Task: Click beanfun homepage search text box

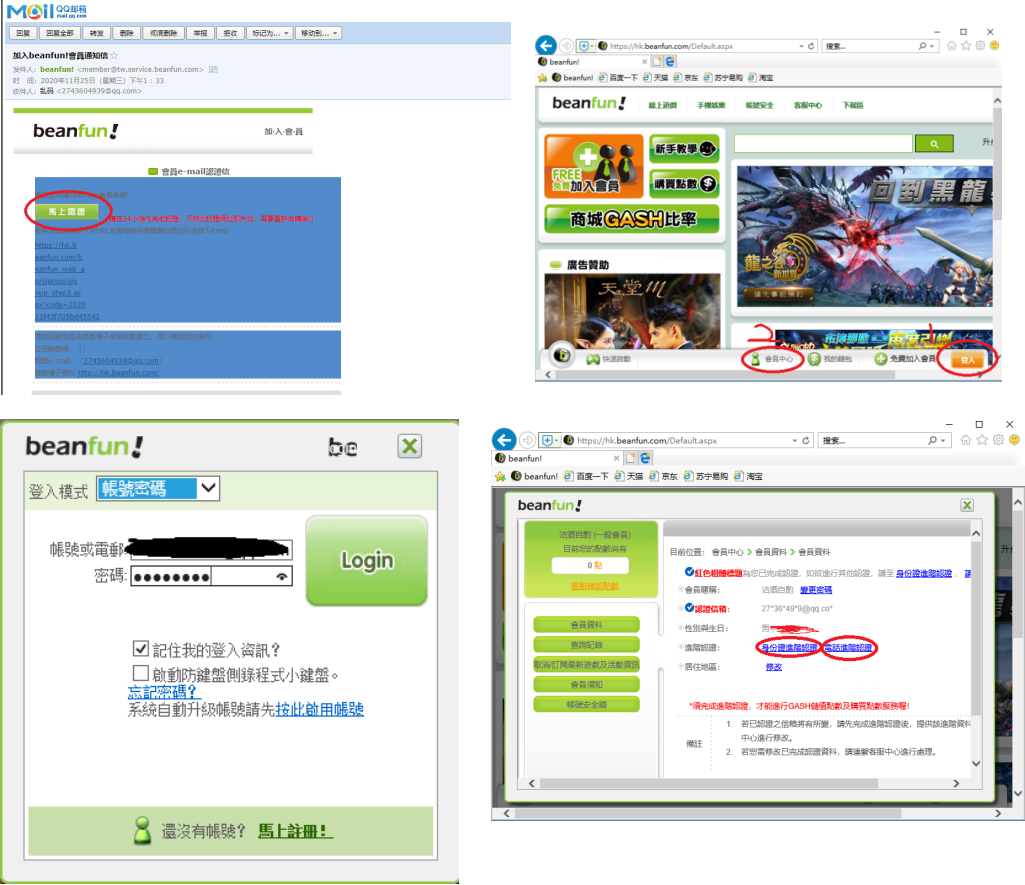Action: 823,144
